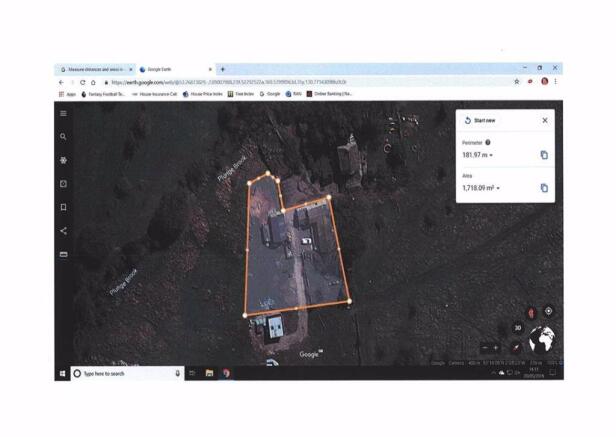Open Projects bookmark icon in sidebar
616x437 pixels.
point(63,207)
